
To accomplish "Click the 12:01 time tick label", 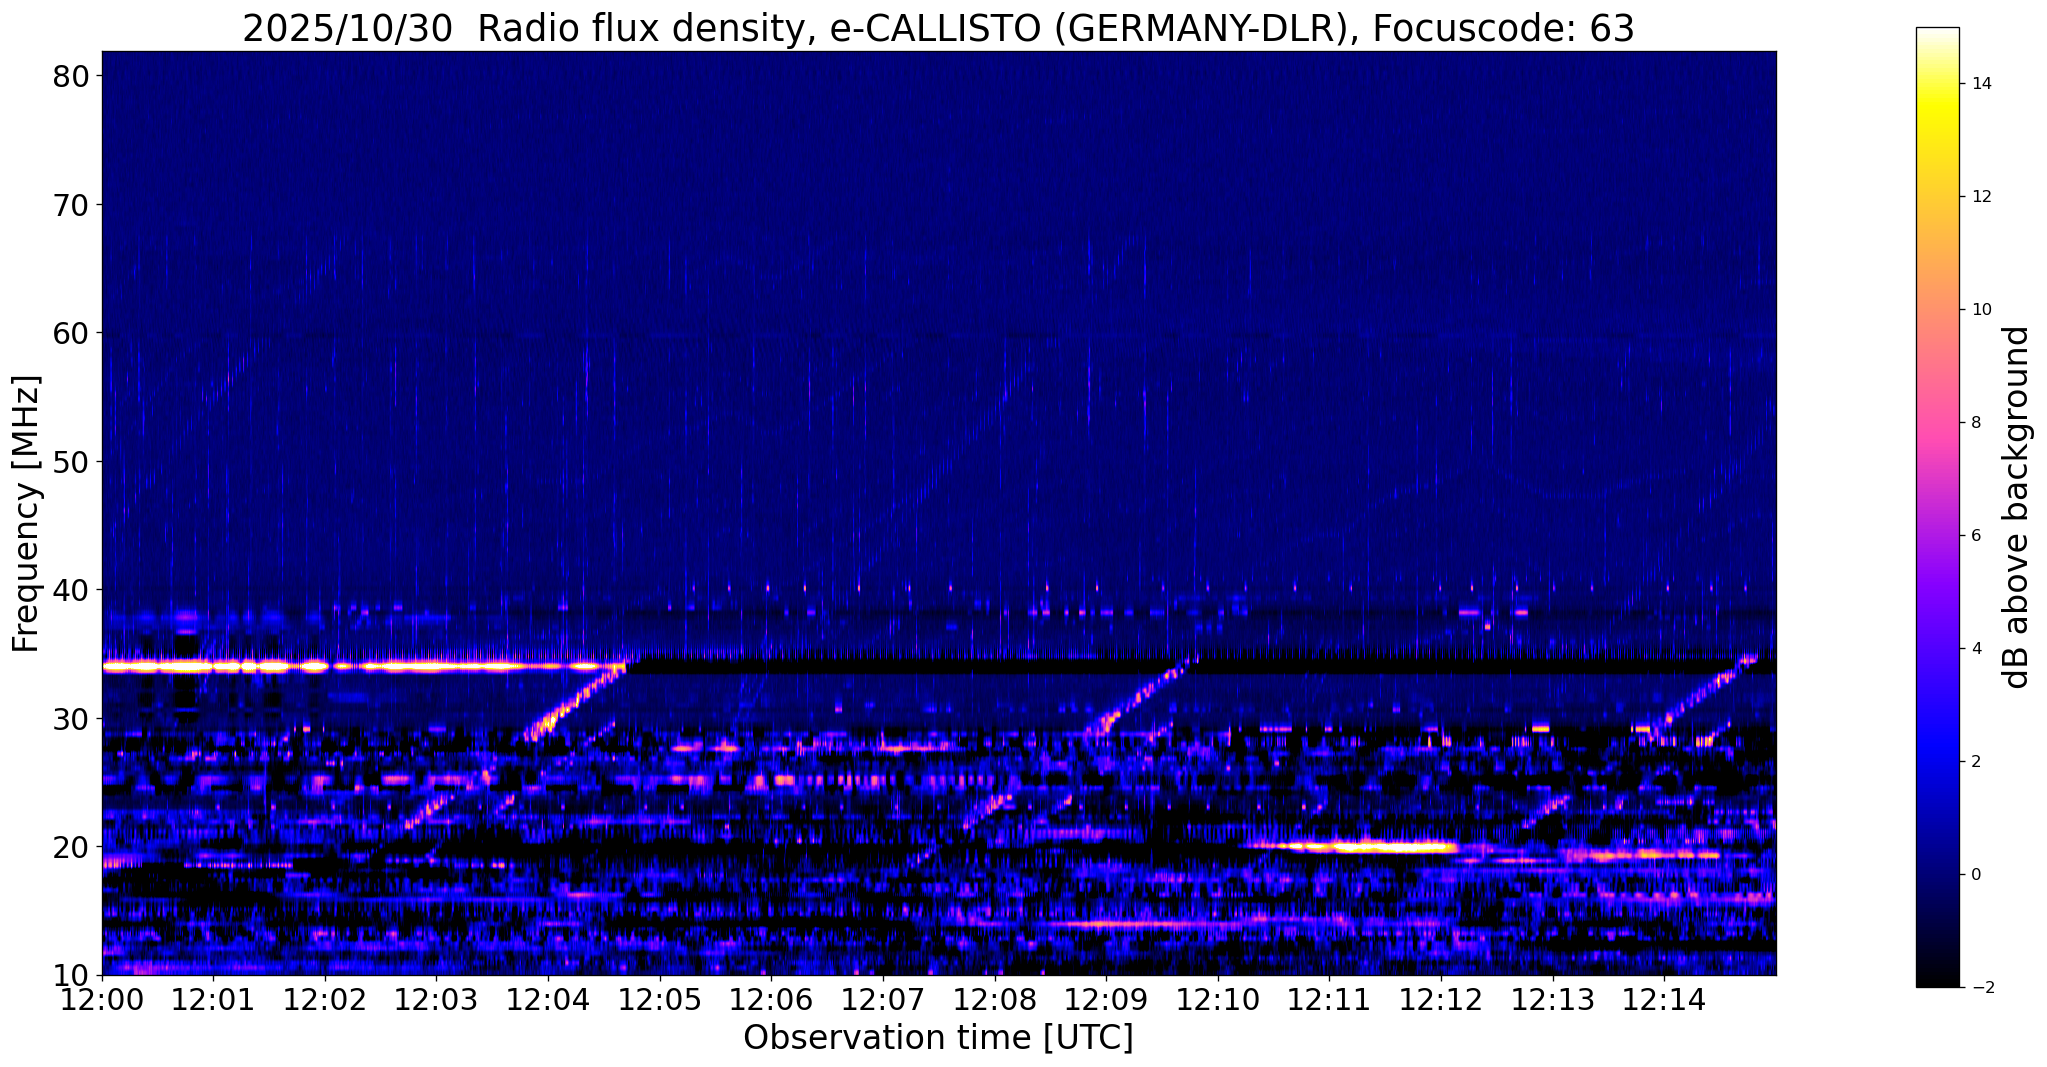I will coord(213,1000).
